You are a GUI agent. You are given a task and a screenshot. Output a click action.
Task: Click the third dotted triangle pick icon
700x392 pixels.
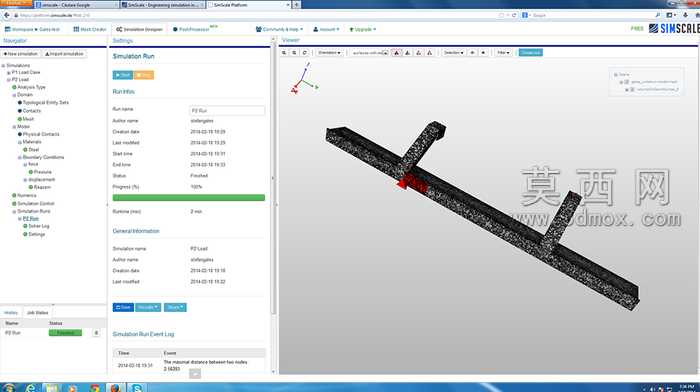418,53
